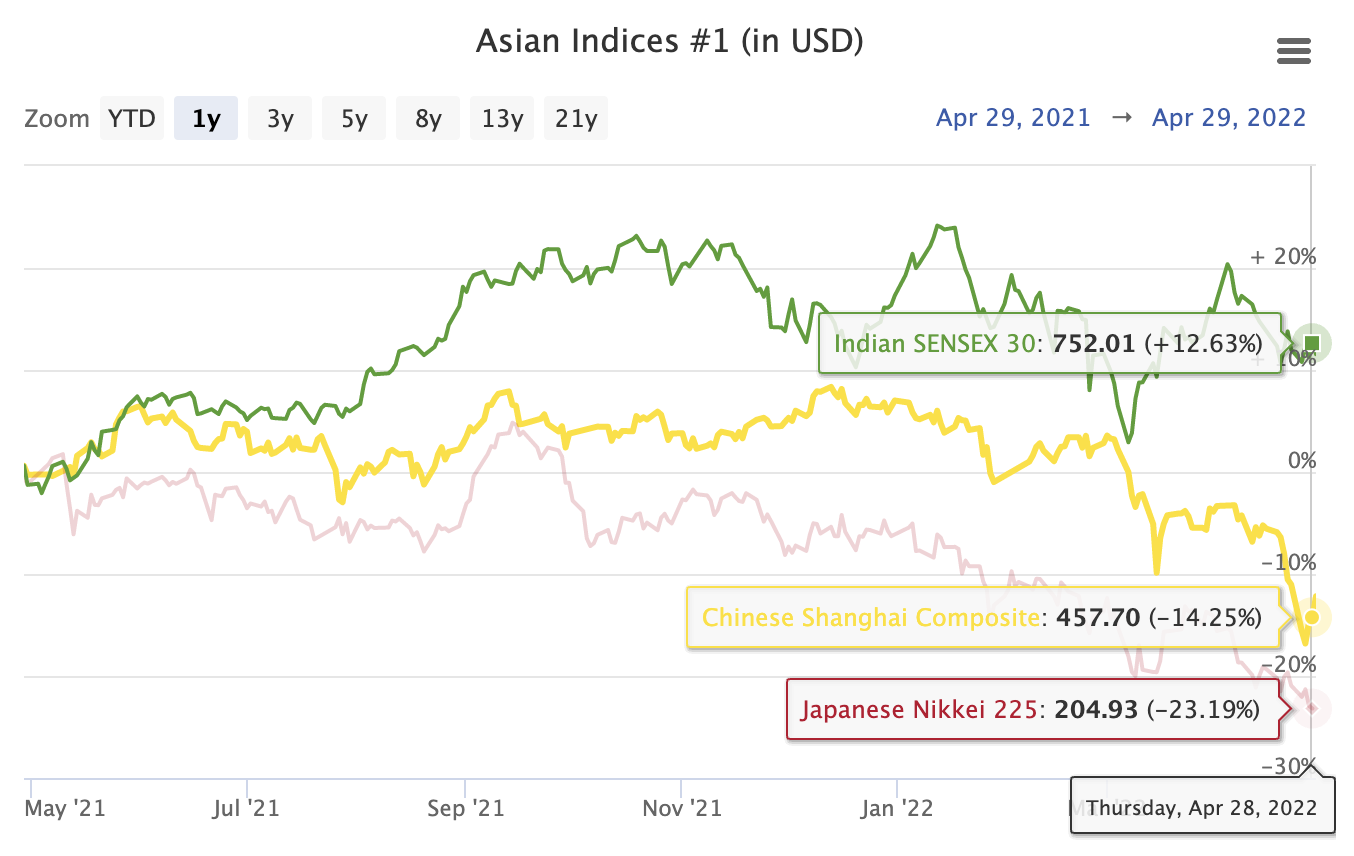1354x856 pixels.
Task: Choose the 21y zoom range
Action: coord(576,119)
